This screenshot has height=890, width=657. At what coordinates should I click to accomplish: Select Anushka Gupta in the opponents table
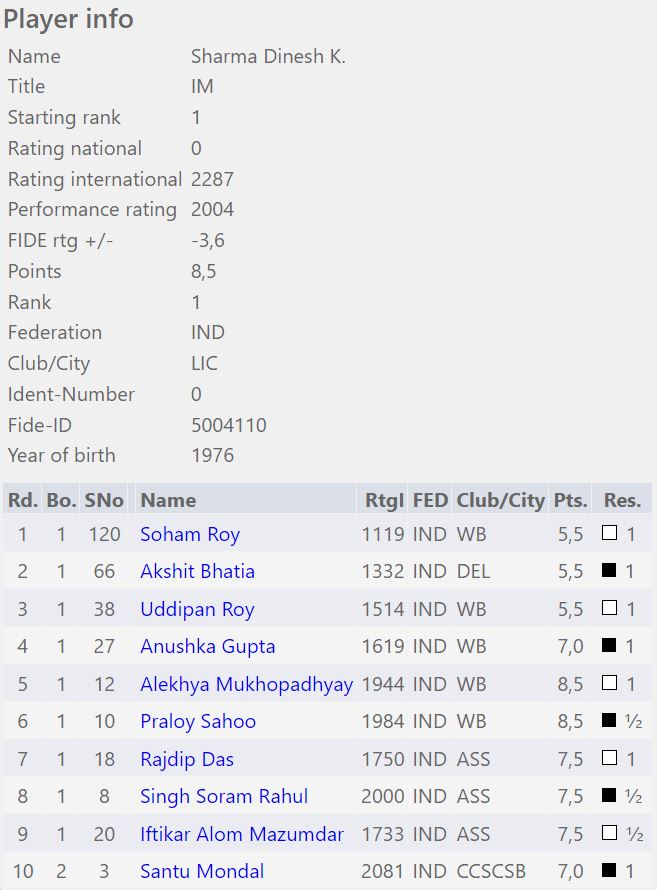(207, 646)
